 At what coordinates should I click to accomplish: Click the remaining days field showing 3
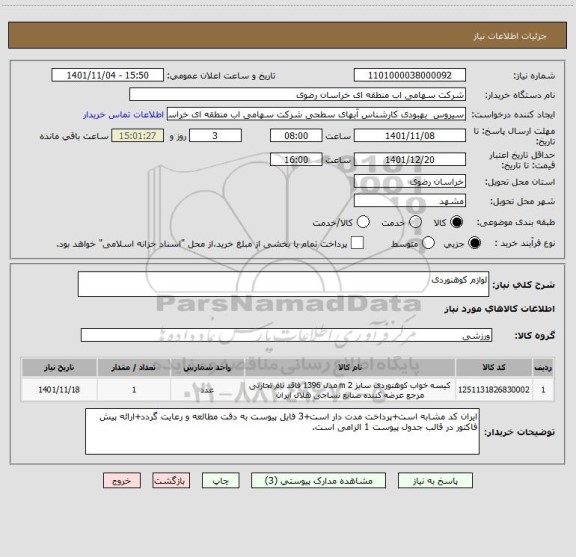tap(215, 136)
